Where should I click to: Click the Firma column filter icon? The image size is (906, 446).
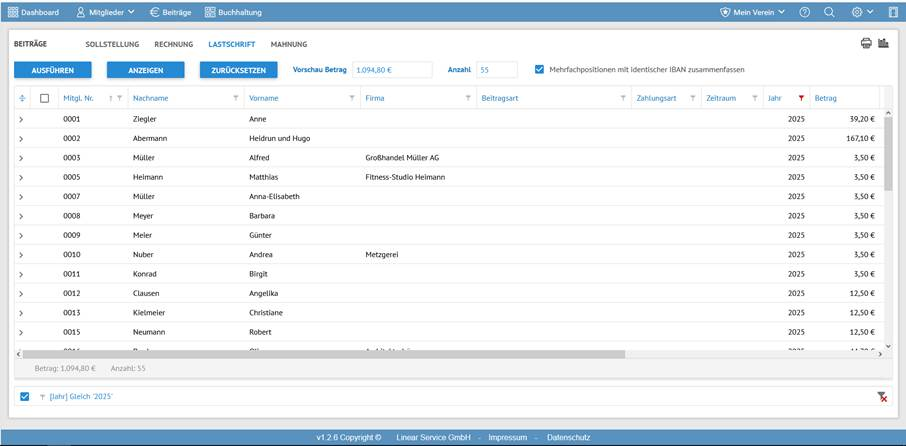click(468, 98)
